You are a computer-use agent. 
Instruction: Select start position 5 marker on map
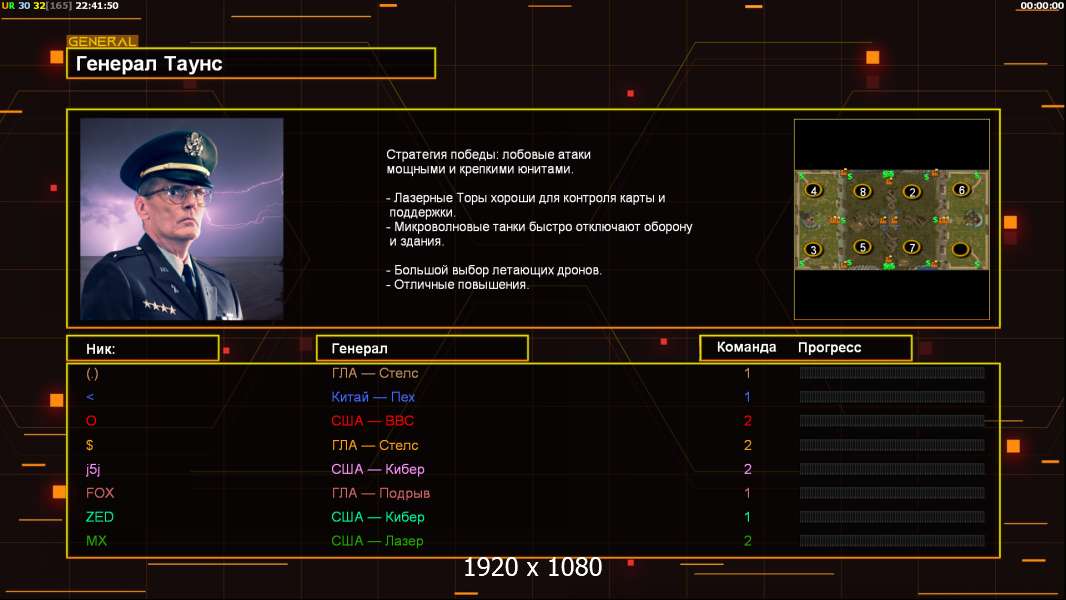862,247
